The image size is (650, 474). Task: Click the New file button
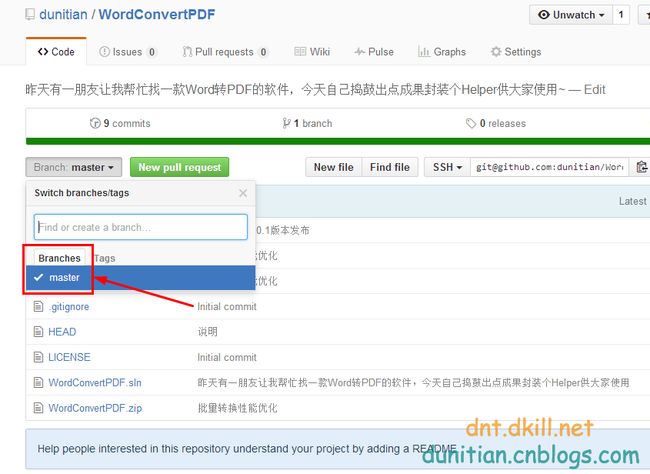pyautogui.click(x=334, y=167)
